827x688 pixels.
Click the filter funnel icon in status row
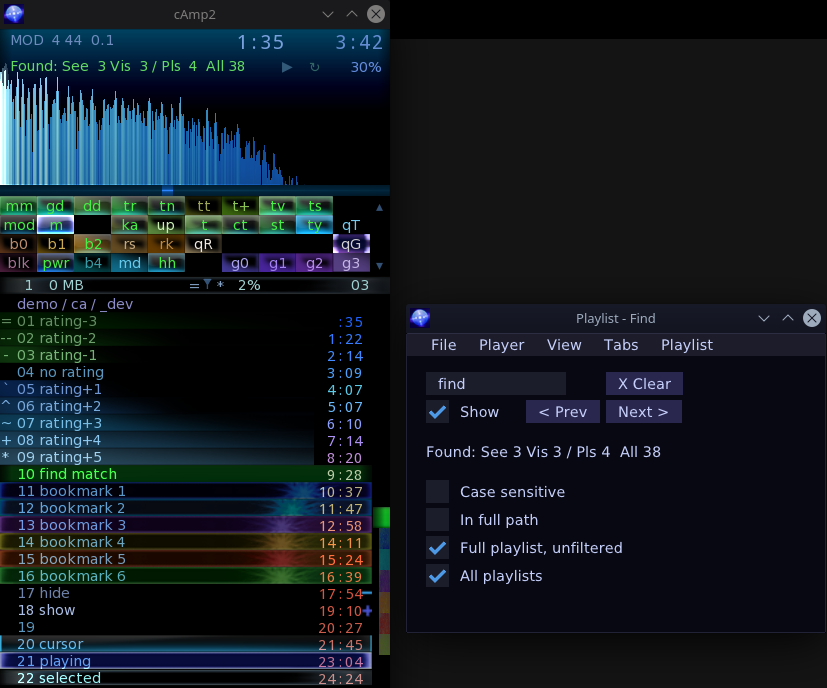(207, 284)
